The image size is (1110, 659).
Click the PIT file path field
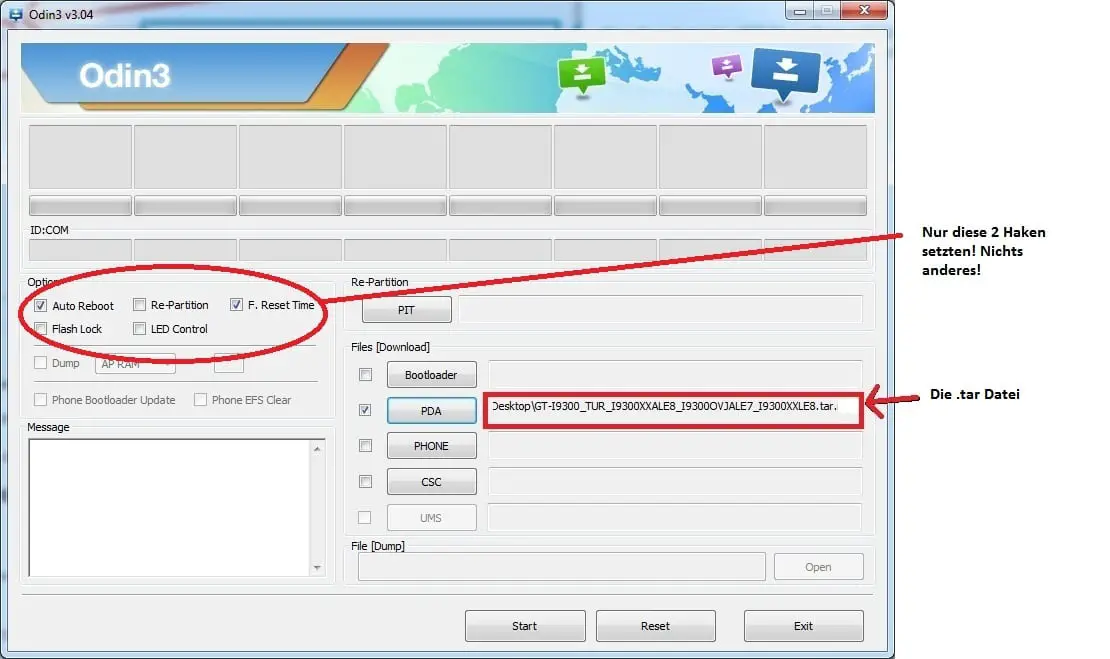[x=660, y=309]
